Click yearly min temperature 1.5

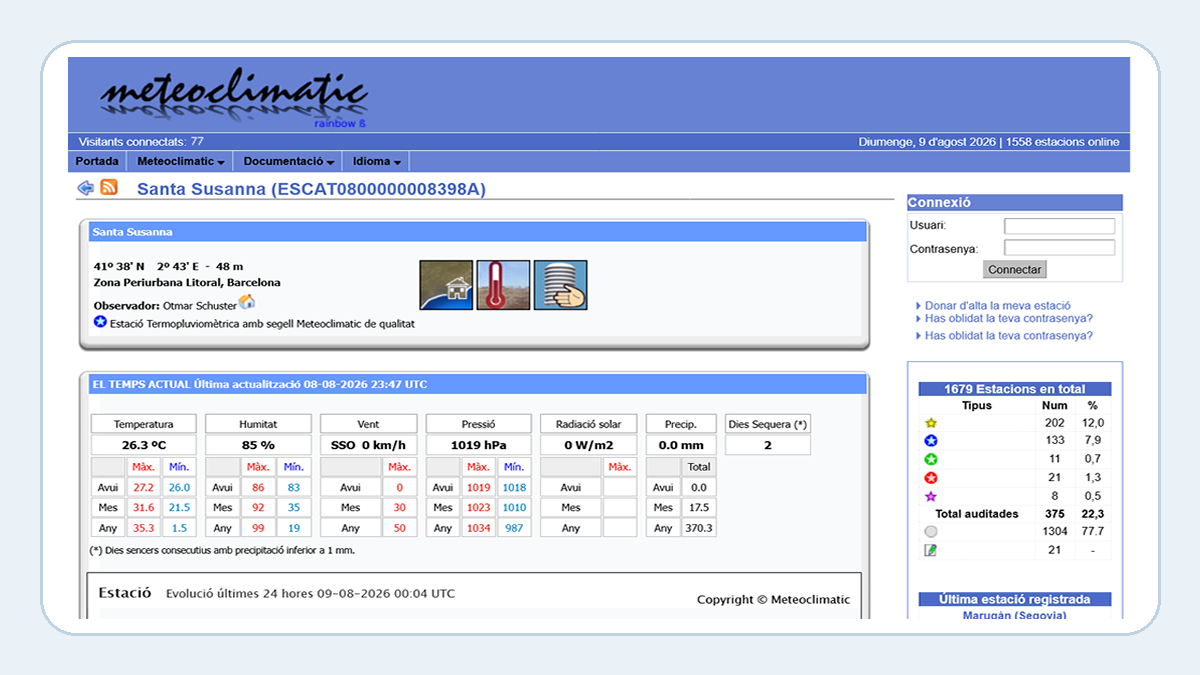point(179,528)
